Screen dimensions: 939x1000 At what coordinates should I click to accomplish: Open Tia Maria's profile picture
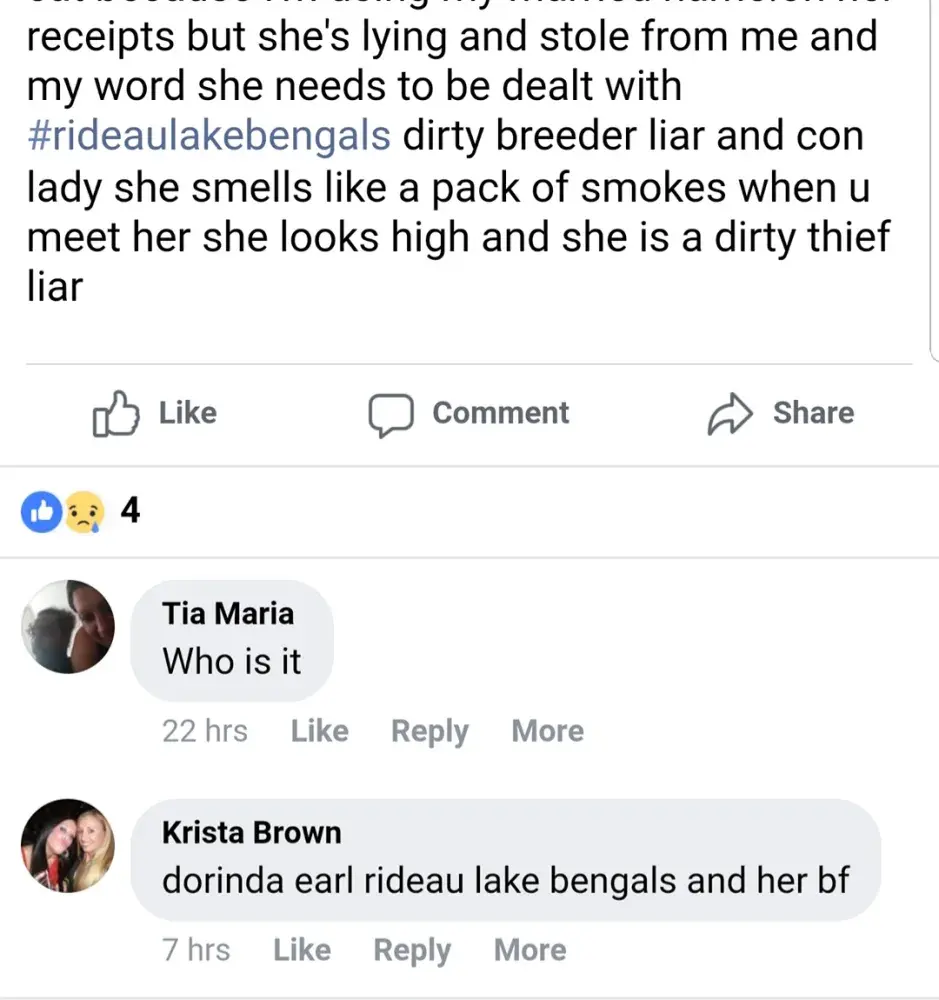[x=68, y=627]
